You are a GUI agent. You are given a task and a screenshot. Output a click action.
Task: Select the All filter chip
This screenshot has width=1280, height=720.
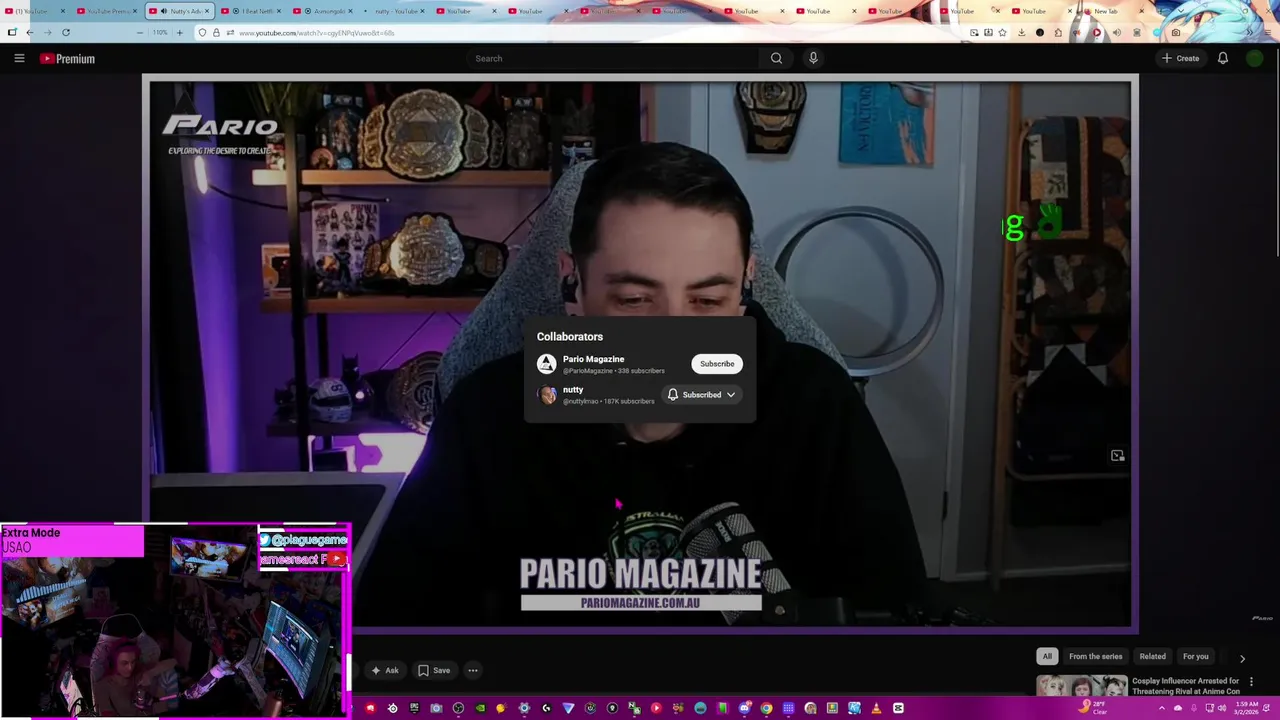pos(1047,656)
